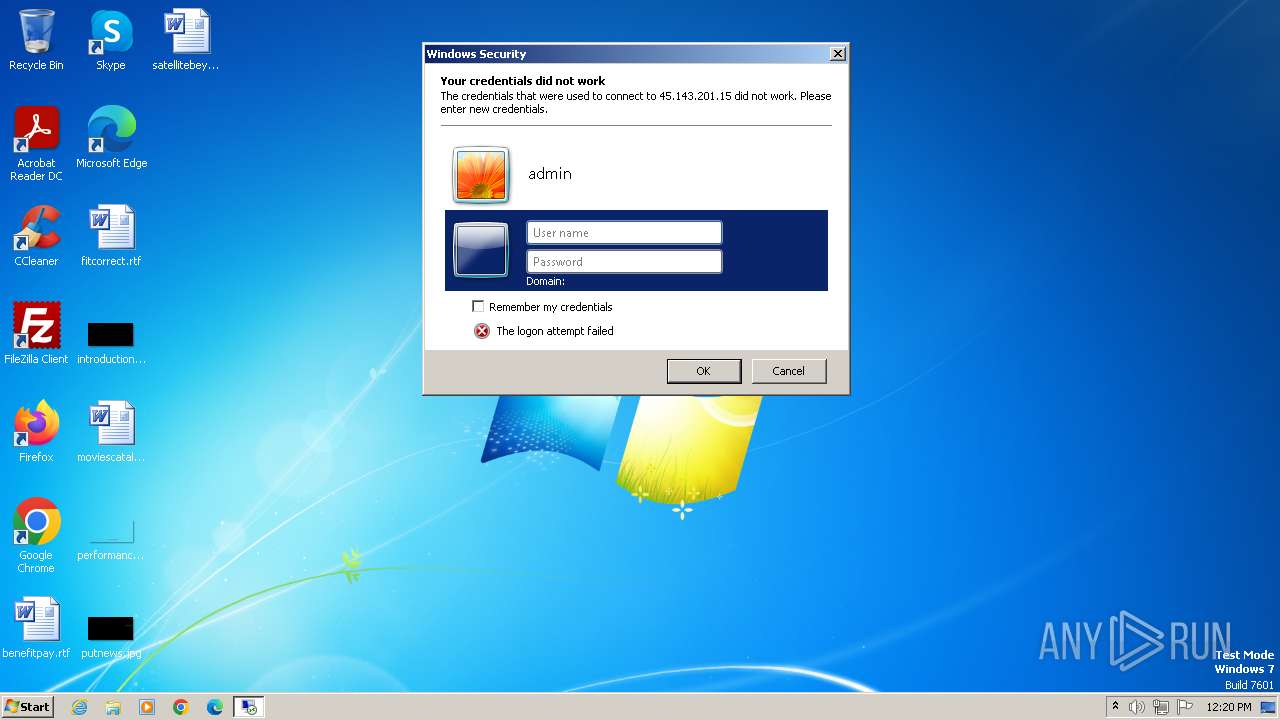Open the CCleaner shortcut
This screenshot has height=720, width=1280.
pos(36,236)
